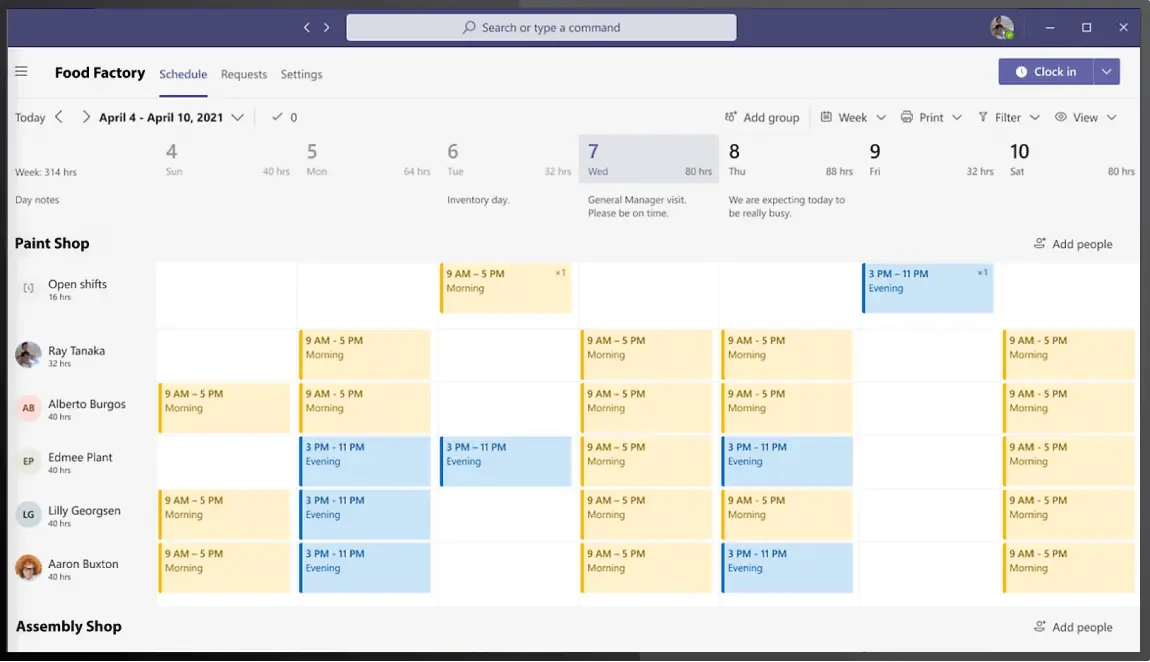
Task: Open the hamburger navigation menu
Action: 21,72
